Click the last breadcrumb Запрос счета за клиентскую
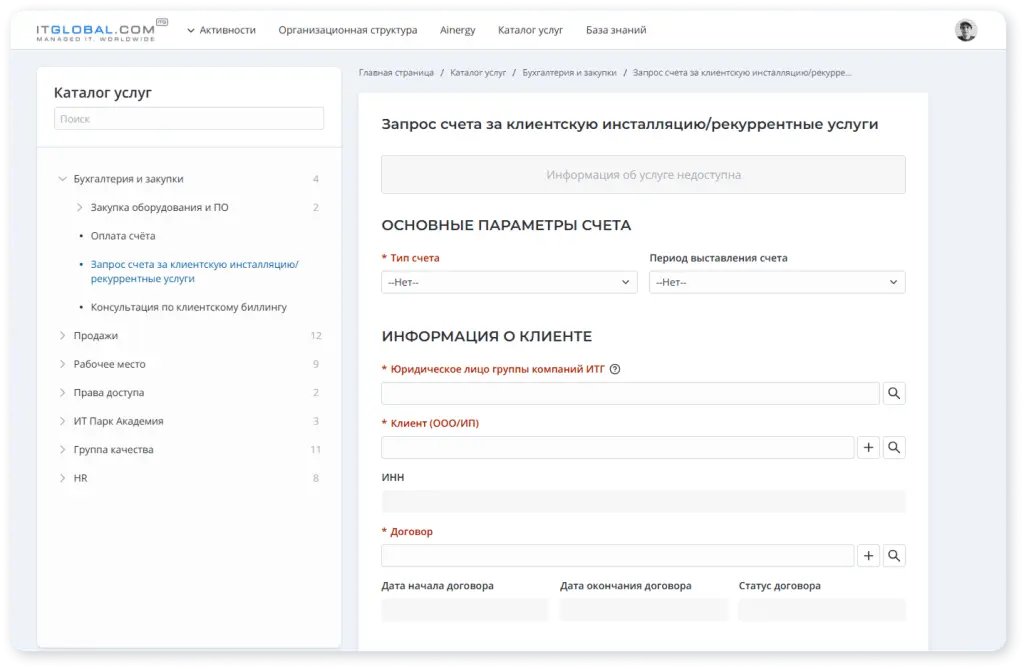This screenshot has width=1024, height=669. (x=742, y=73)
